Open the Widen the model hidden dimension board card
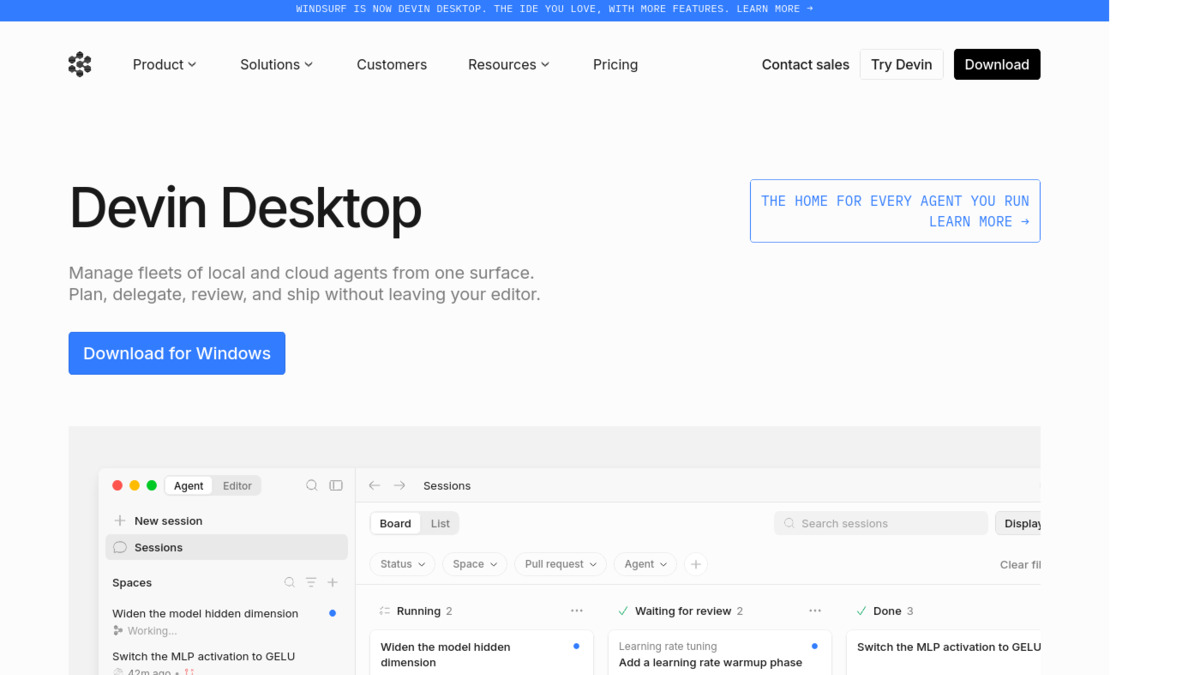The height and width of the screenshot is (675, 1200). pos(481,653)
